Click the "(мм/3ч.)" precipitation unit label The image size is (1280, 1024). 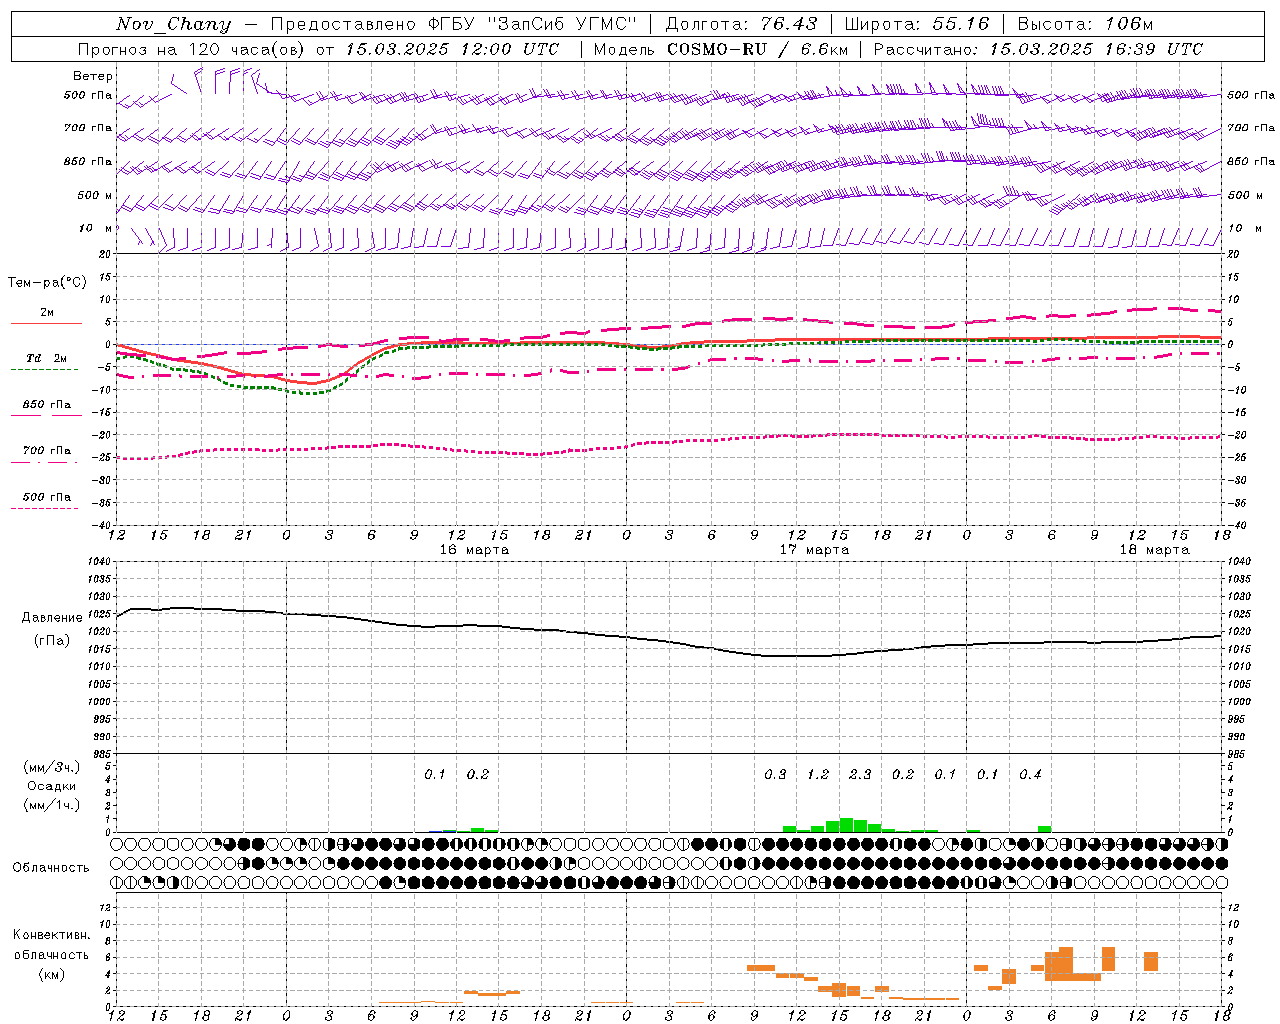pyautogui.click(x=51, y=767)
